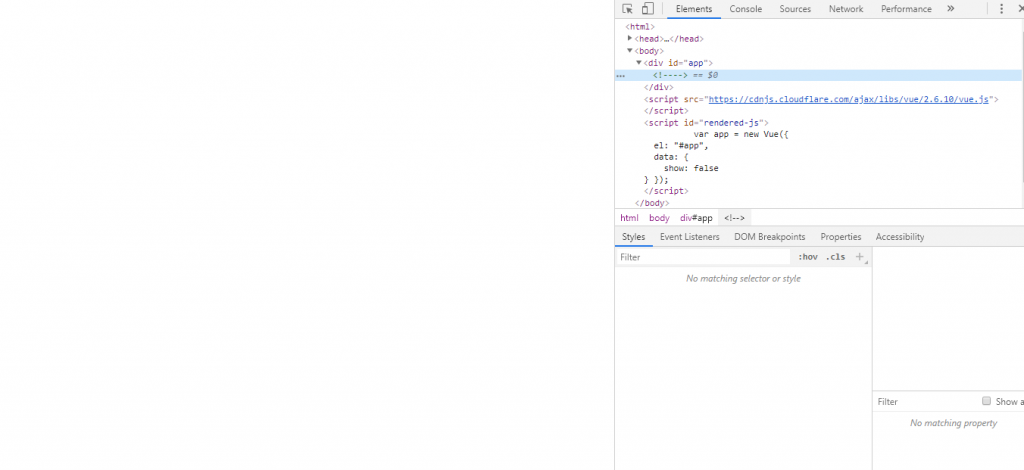This screenshot has height=470, width=1024.
Task: Open the Performance tab
Action: (906, 9)
